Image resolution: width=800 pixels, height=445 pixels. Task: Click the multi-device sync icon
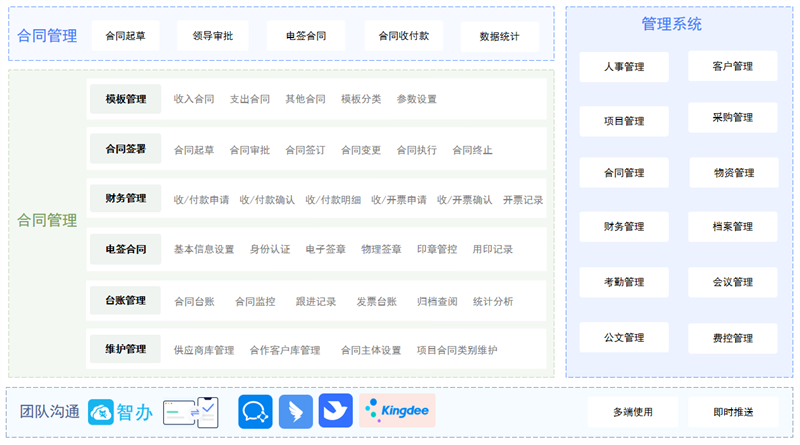(x=191, y=411)
